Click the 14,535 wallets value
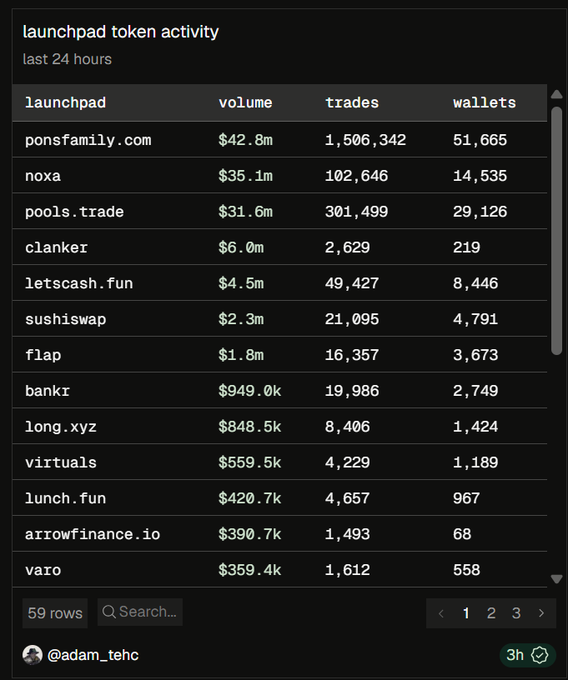 tap(480, 176)
